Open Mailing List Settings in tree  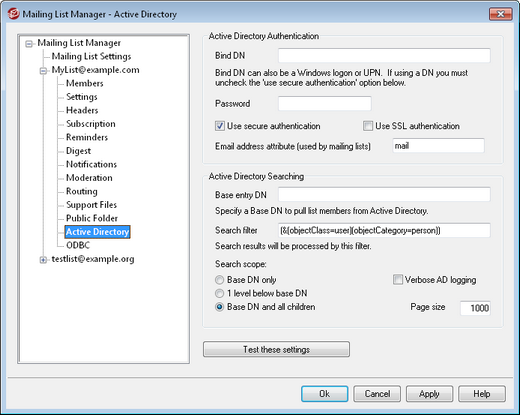click(91, 56)
